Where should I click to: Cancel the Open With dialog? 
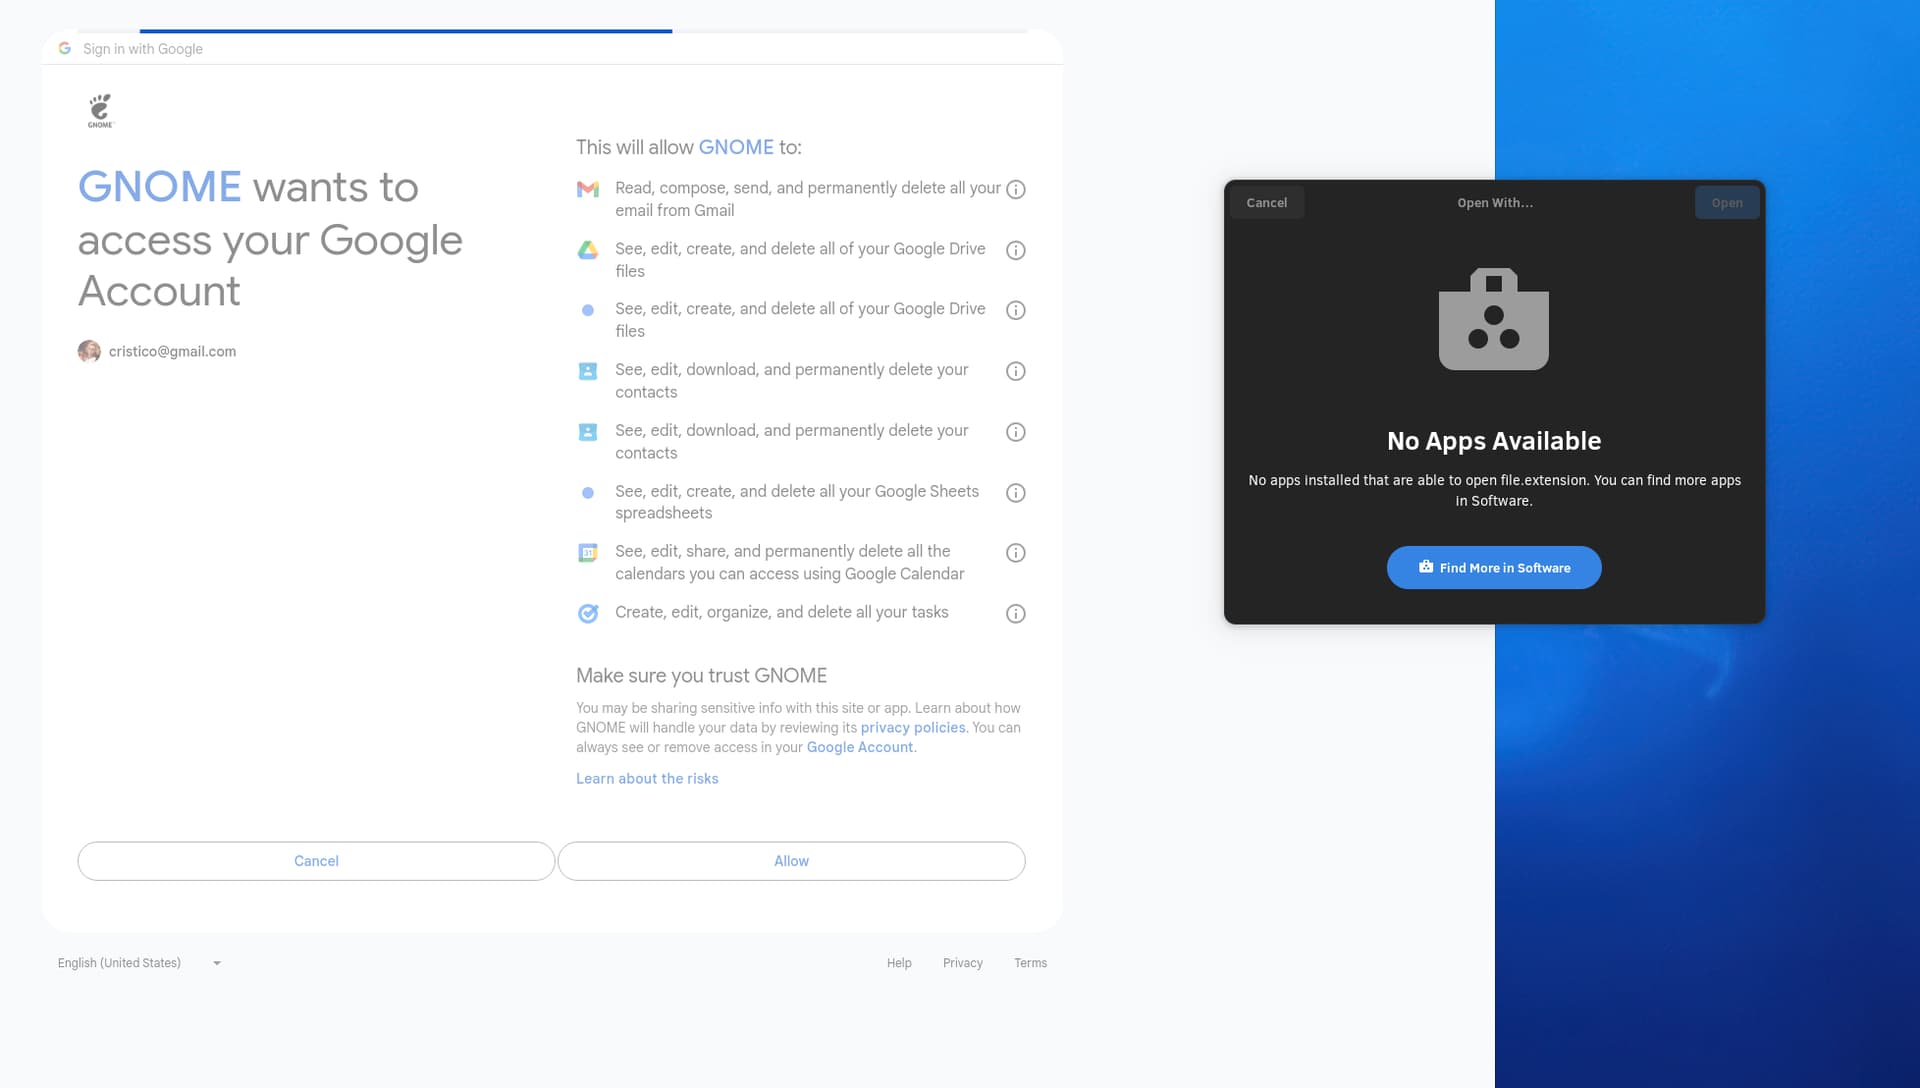pyautogui.click(x=1266, y=202)
